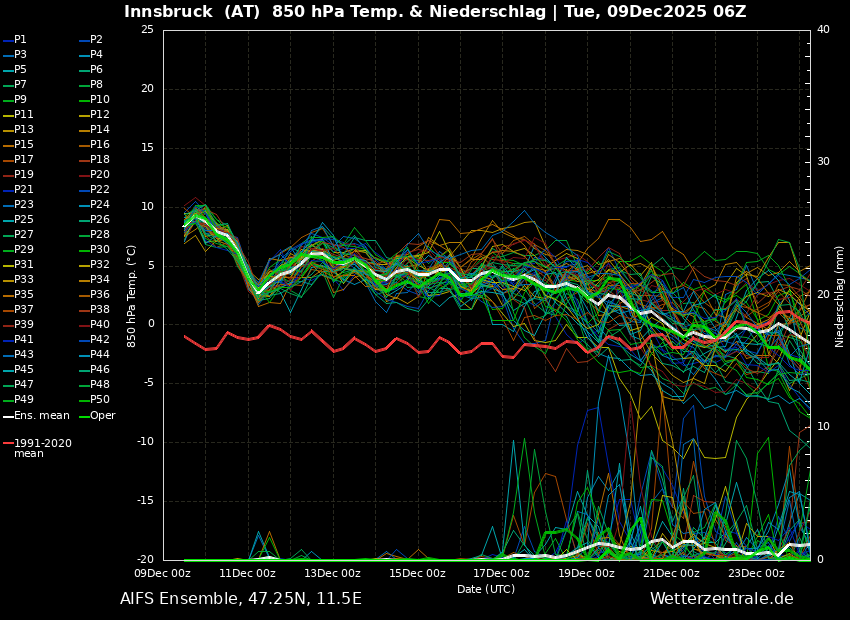Click the Wetterzentrale.de watermark text

coord(721,599)
